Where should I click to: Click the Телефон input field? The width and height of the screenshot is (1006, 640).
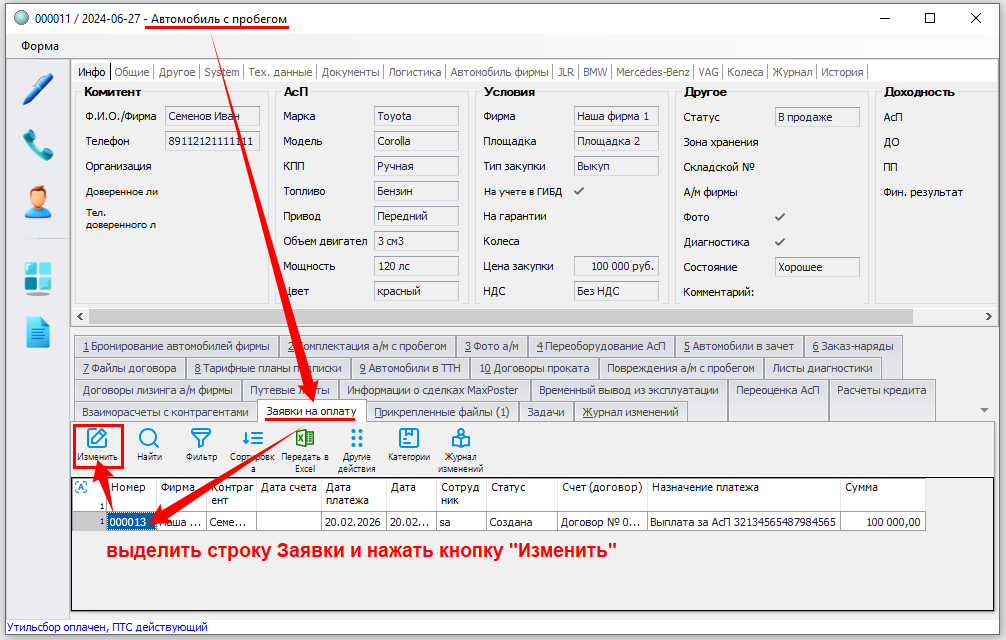212,142
